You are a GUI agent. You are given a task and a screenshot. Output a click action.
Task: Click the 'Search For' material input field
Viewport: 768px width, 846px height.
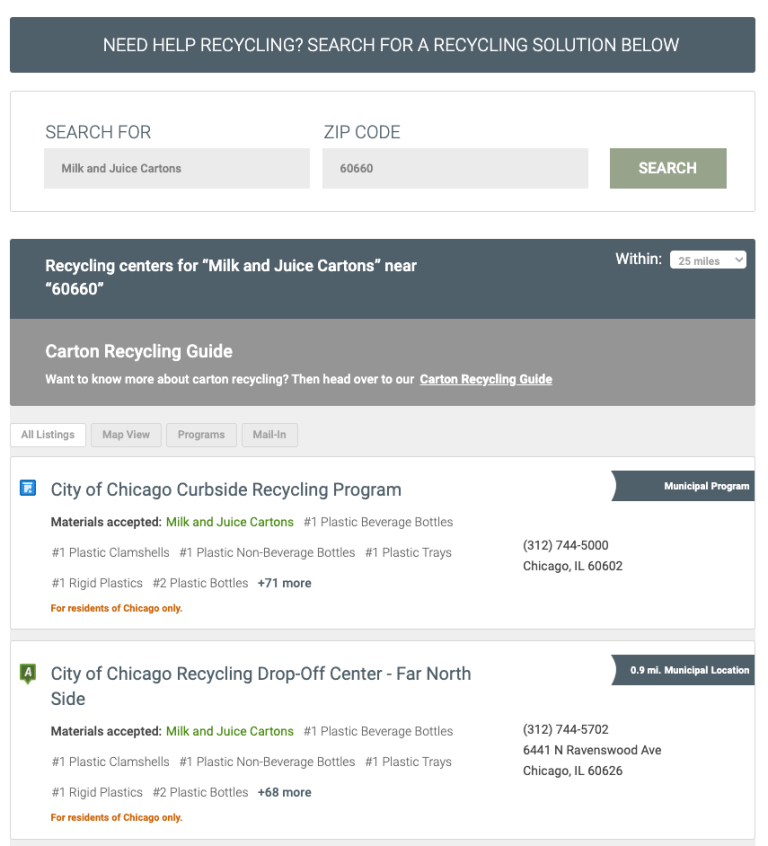pos(177,168)
